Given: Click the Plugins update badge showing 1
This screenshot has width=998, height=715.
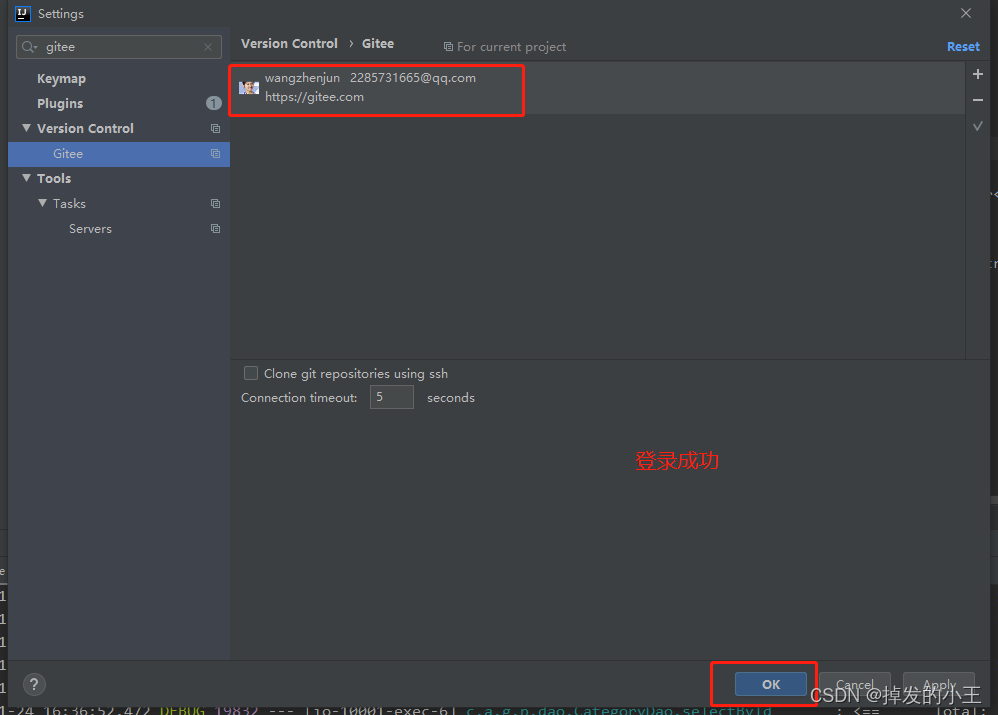Looking at the screenshot, I should (x=213, y=103).
